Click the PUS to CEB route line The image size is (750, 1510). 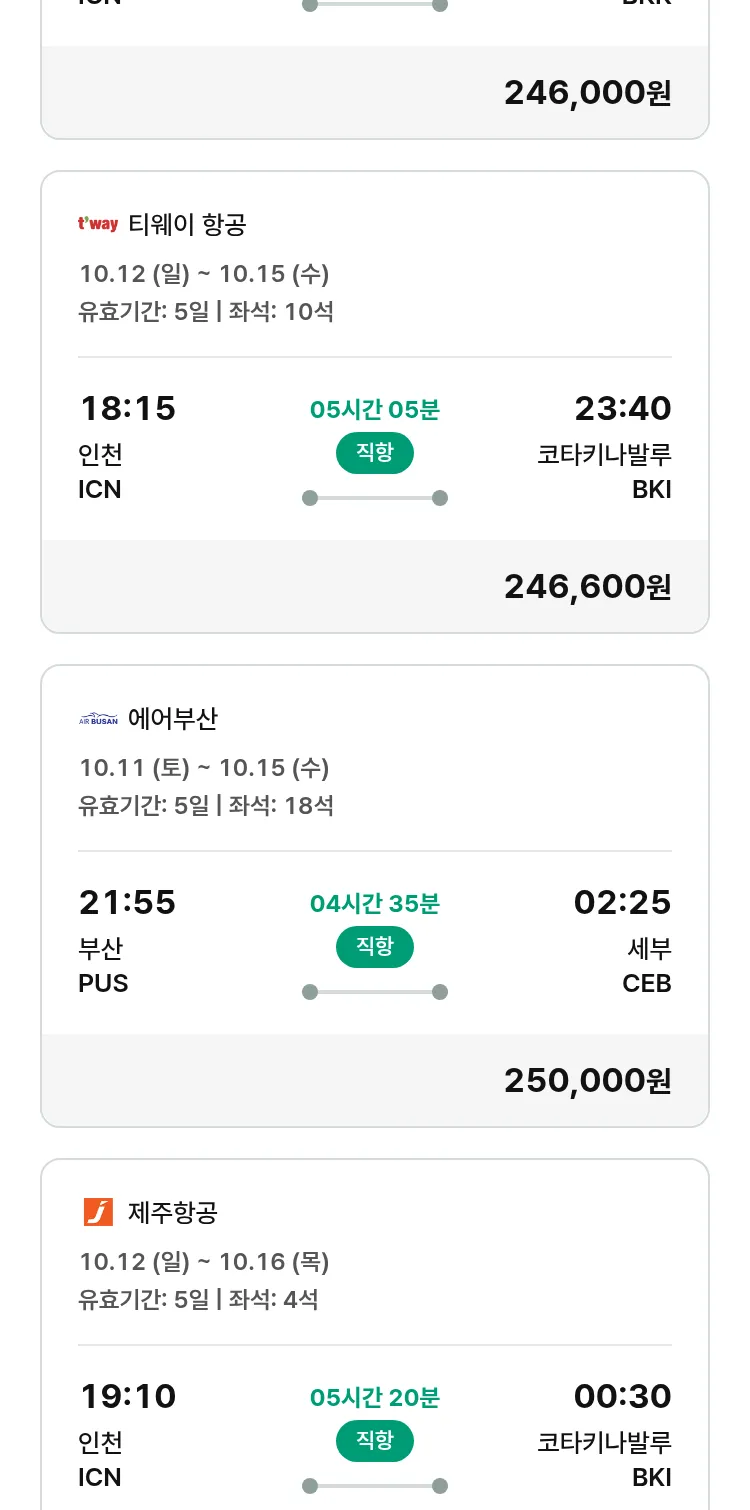375,992
